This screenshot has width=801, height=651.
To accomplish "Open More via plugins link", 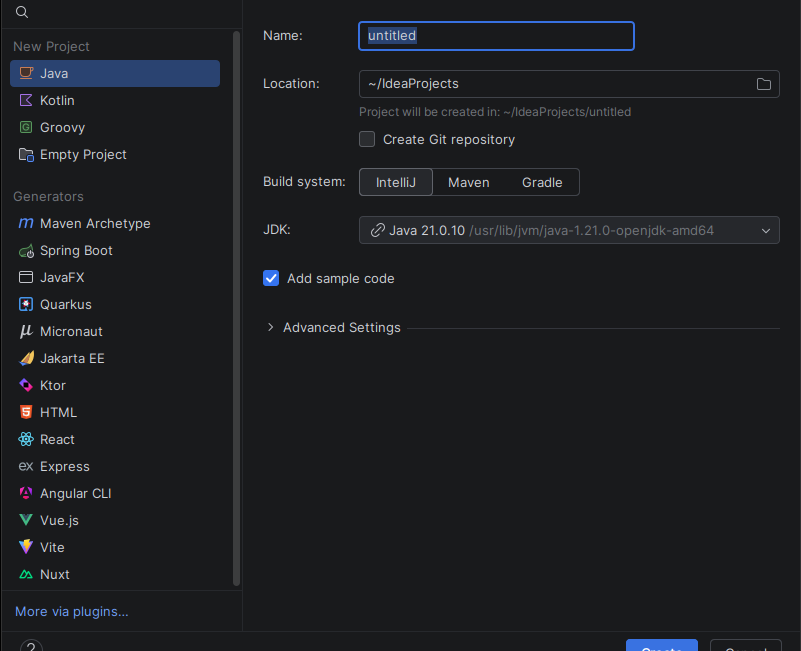I will pyautogui.click(x=72, y=612).
